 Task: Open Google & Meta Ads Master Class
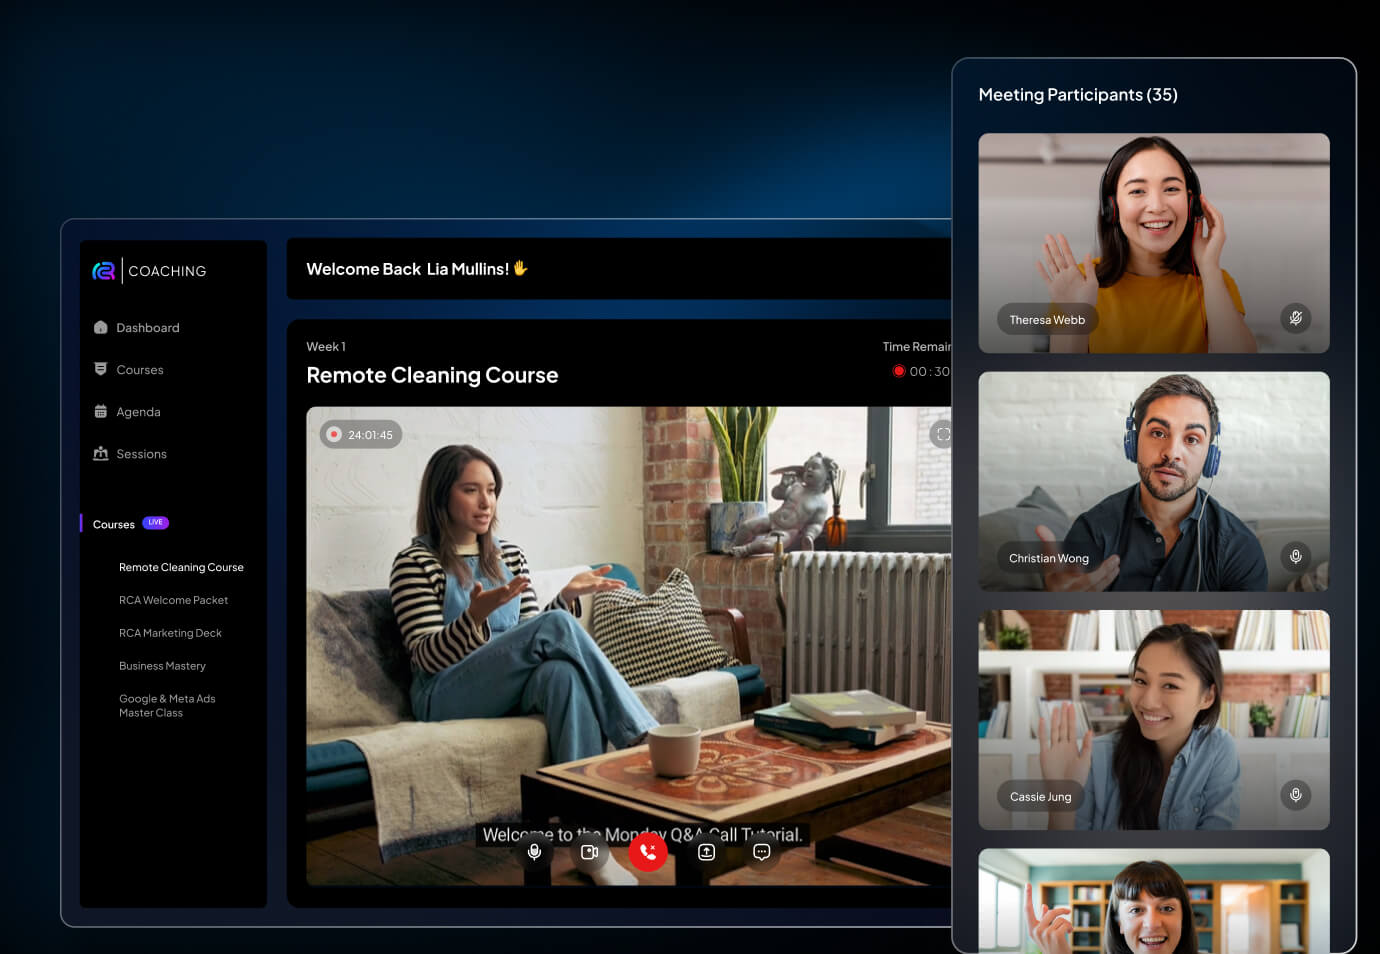click(167, 706)
